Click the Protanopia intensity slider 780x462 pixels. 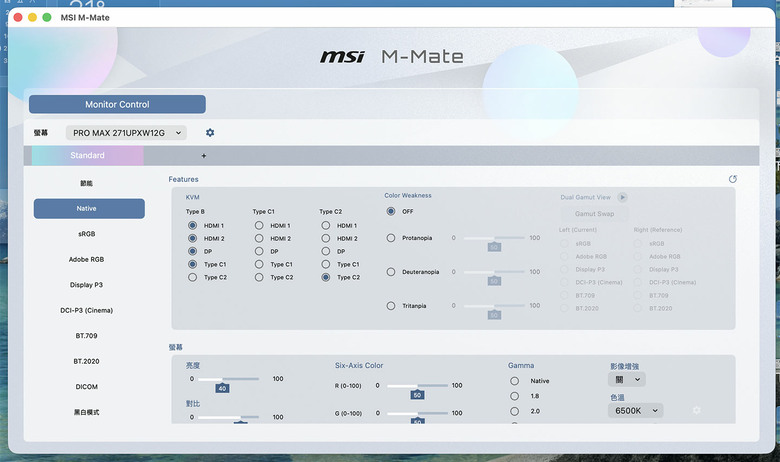click(494, 238)
